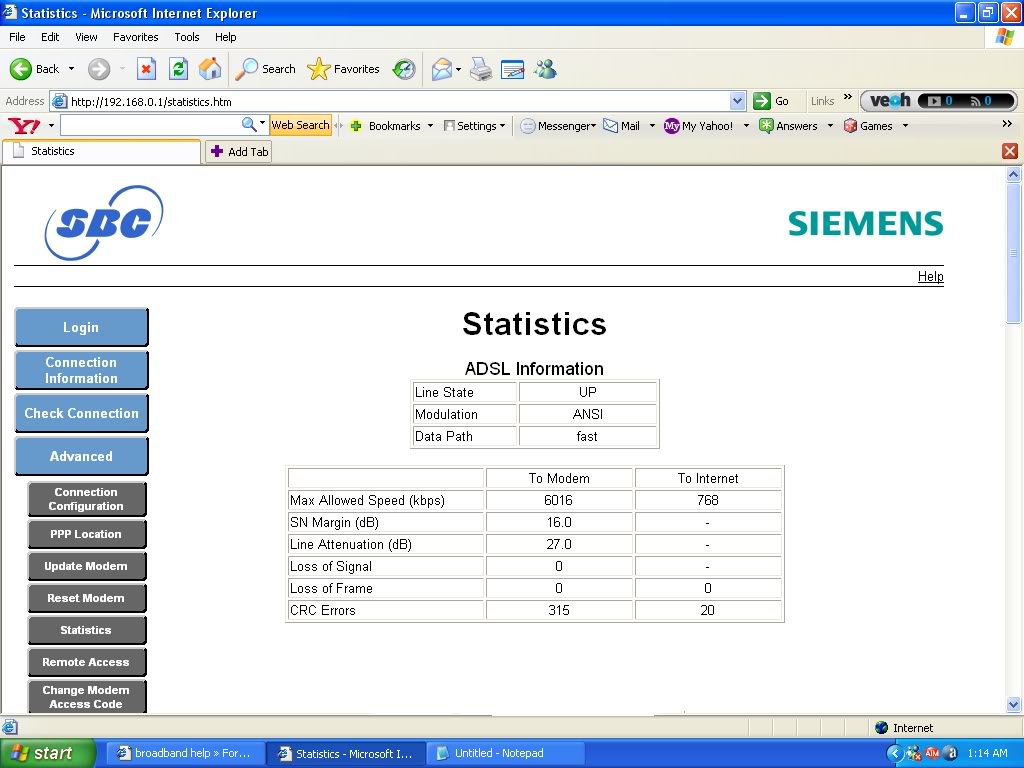Viewport: 1024px width, 768px height.
Task: Open the Back button history dropdown arrow
Action: pyautogui.click(x=71, y=69)
